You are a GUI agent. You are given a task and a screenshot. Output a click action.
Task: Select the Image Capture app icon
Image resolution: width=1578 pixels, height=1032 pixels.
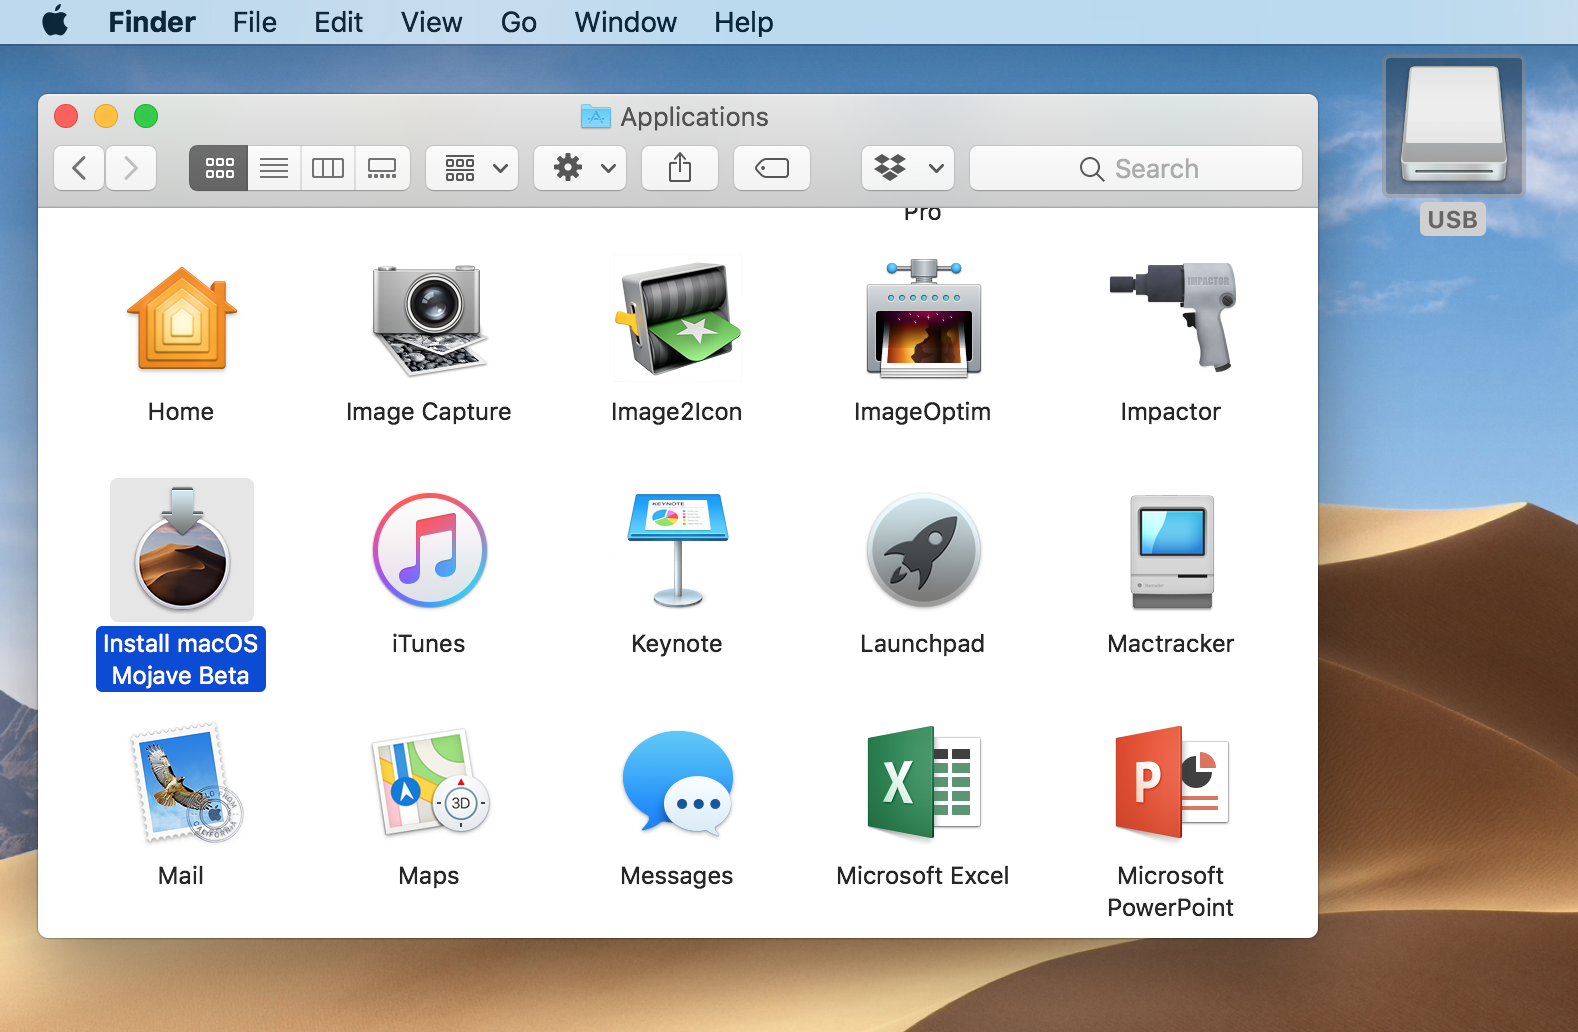click(x=429, y=319)
